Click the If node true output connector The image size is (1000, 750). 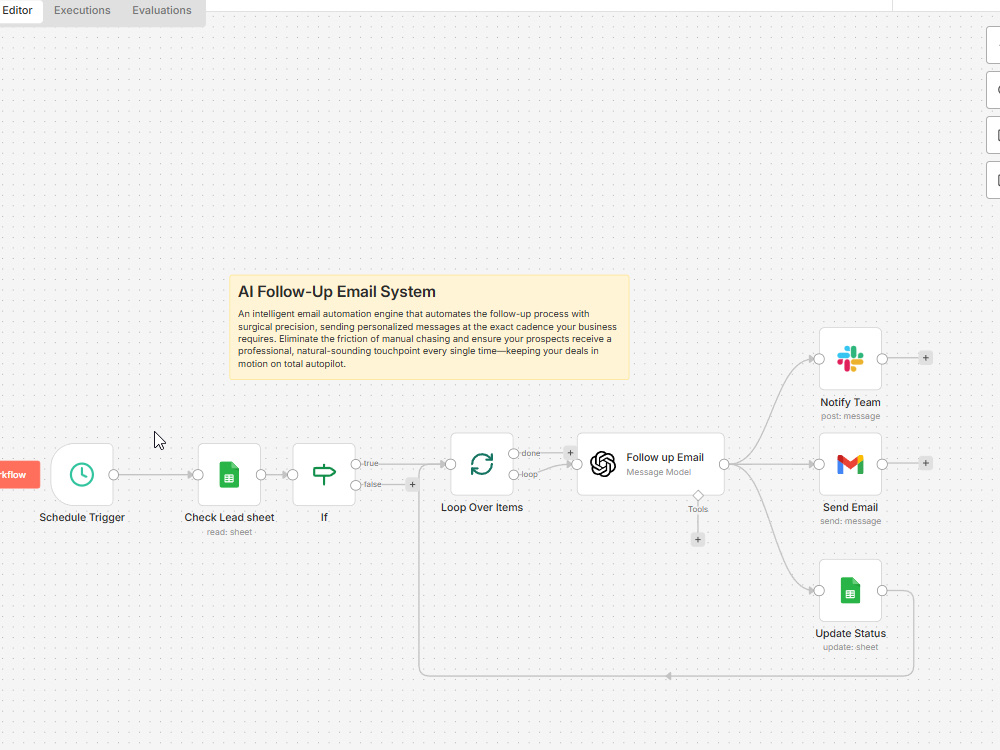pyautogui.click(x=356, y=464)
